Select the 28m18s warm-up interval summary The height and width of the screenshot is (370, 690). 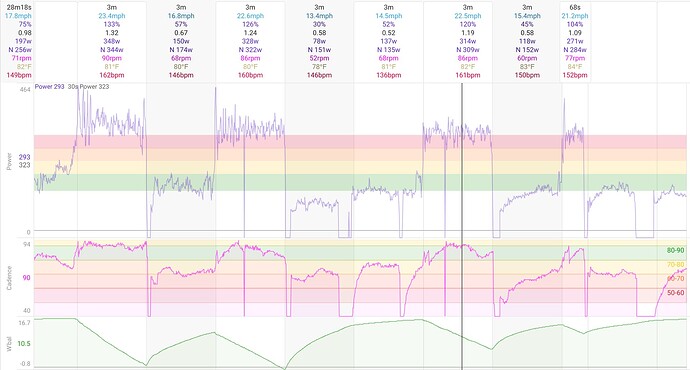18,41
